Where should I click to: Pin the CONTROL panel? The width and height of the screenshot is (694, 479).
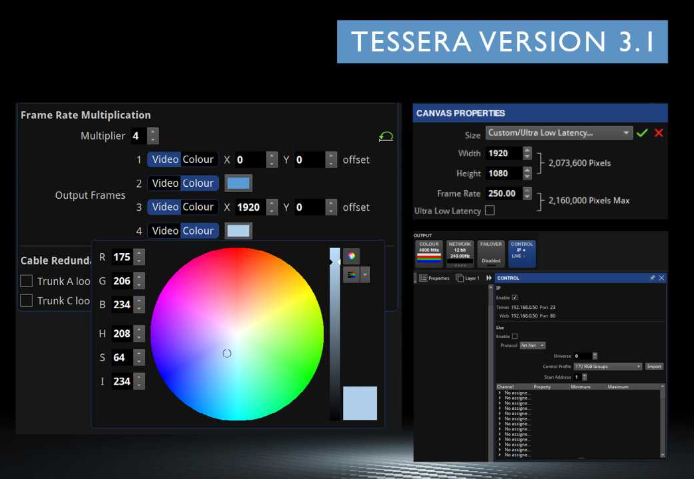(652, 277)
